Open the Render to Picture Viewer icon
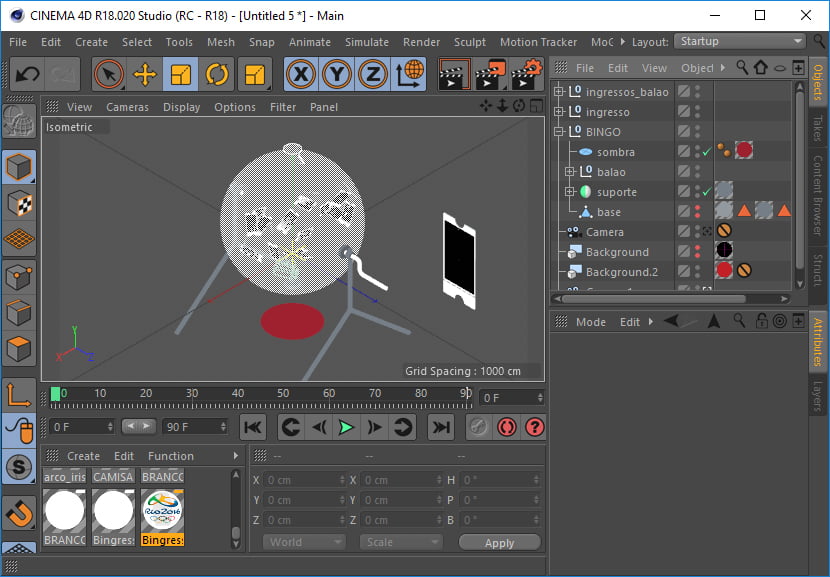 pyautogui.click(x=491, y=74)
